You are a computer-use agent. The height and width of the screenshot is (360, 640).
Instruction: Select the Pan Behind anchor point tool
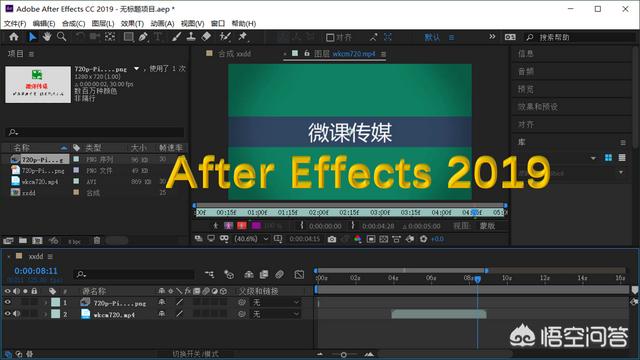tap(110, 37)
